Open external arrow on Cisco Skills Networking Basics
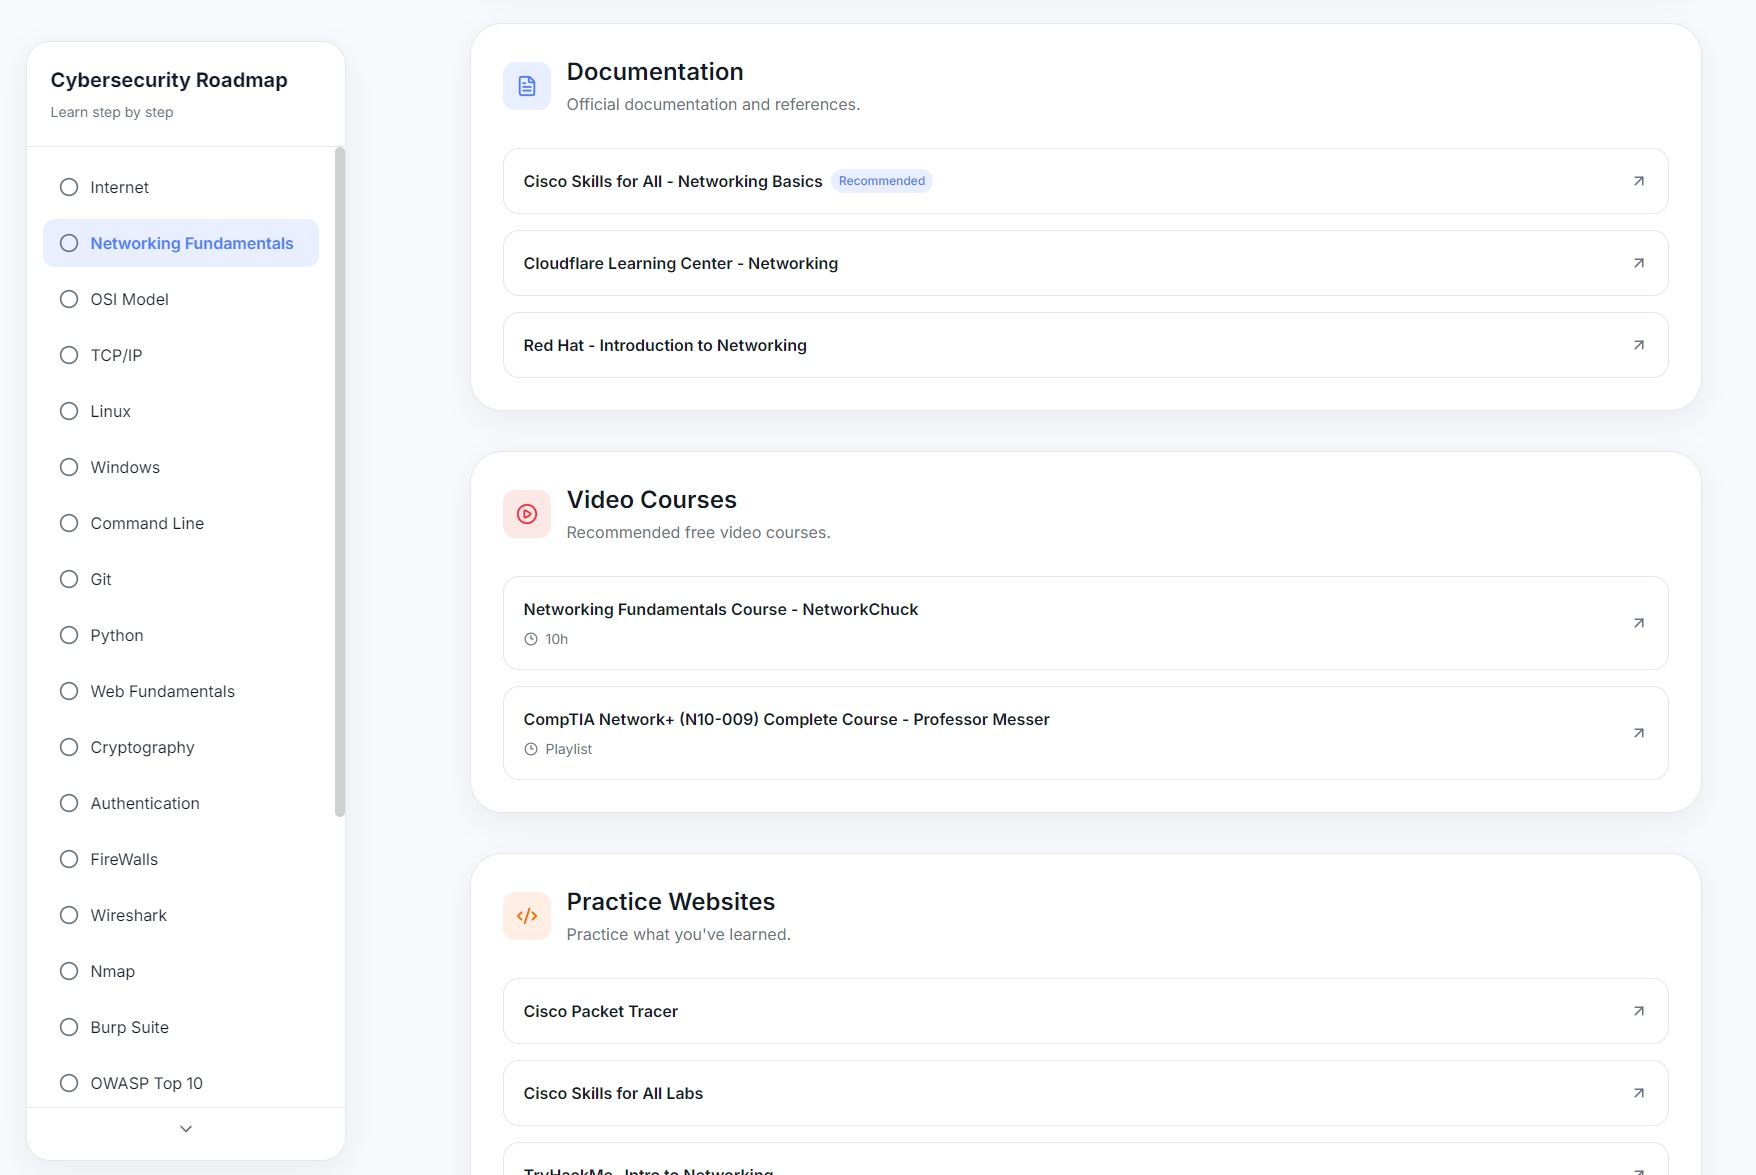The height and width of the screenshot is (1175, 1756). click(x=1639, y=181)
